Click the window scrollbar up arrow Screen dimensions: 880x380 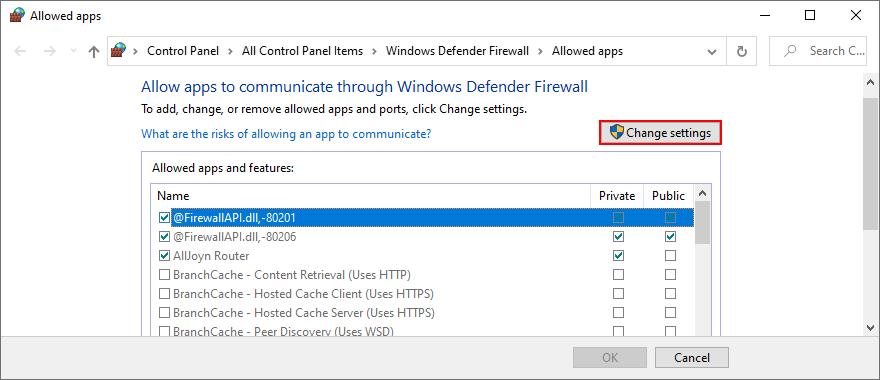[x=870, y=82]
